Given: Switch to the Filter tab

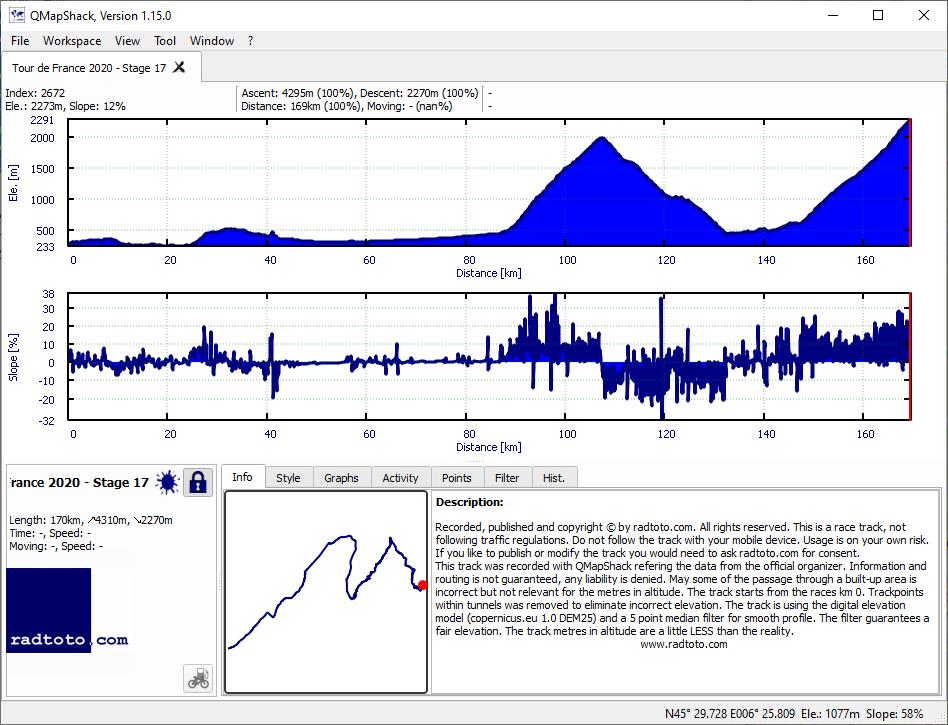Looking at the screenshot, I should tap(507, 478).
